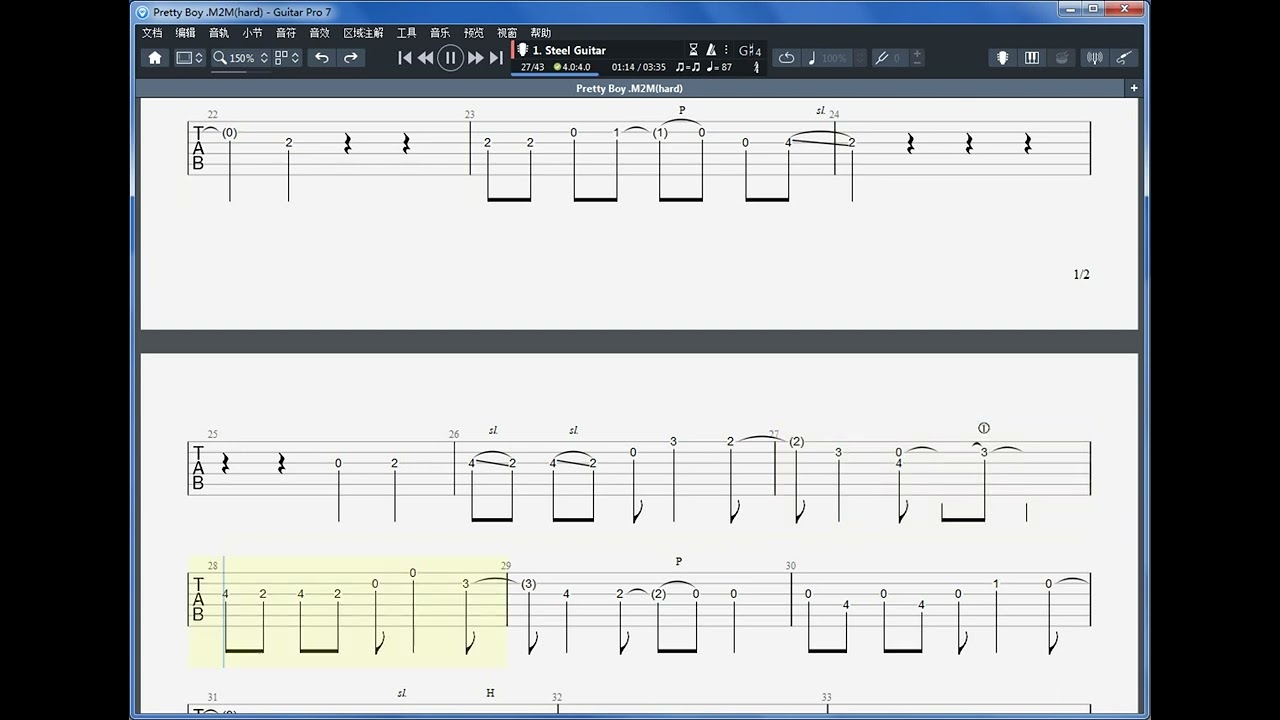1280x720 pixels.
Task: Pause playback
Action: (x=450, y=58)
